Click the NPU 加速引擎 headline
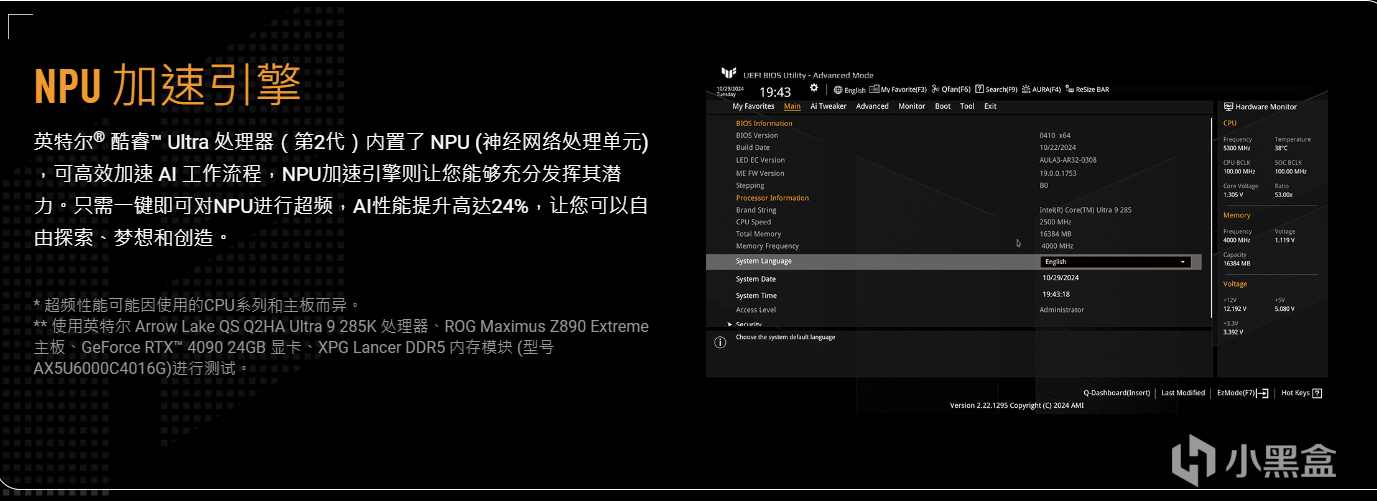The height and width of the screenshot is (501, 1377). point(167,87)
